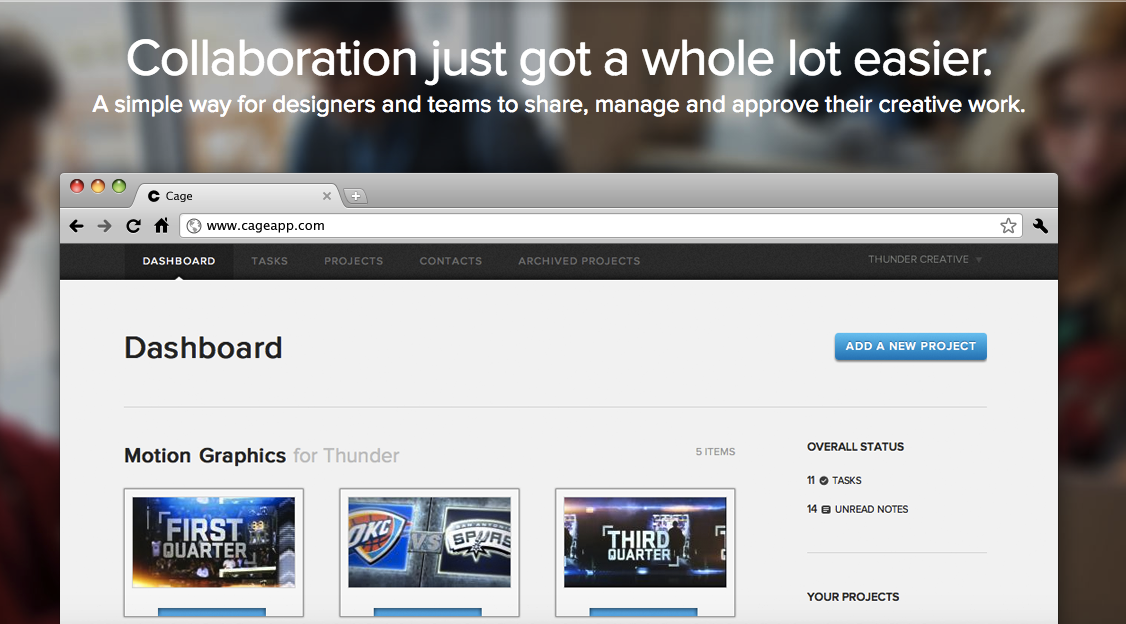Open a new tab with plus button
The width and height of the screenshot is (1126, 624).
tap(355, 196)
